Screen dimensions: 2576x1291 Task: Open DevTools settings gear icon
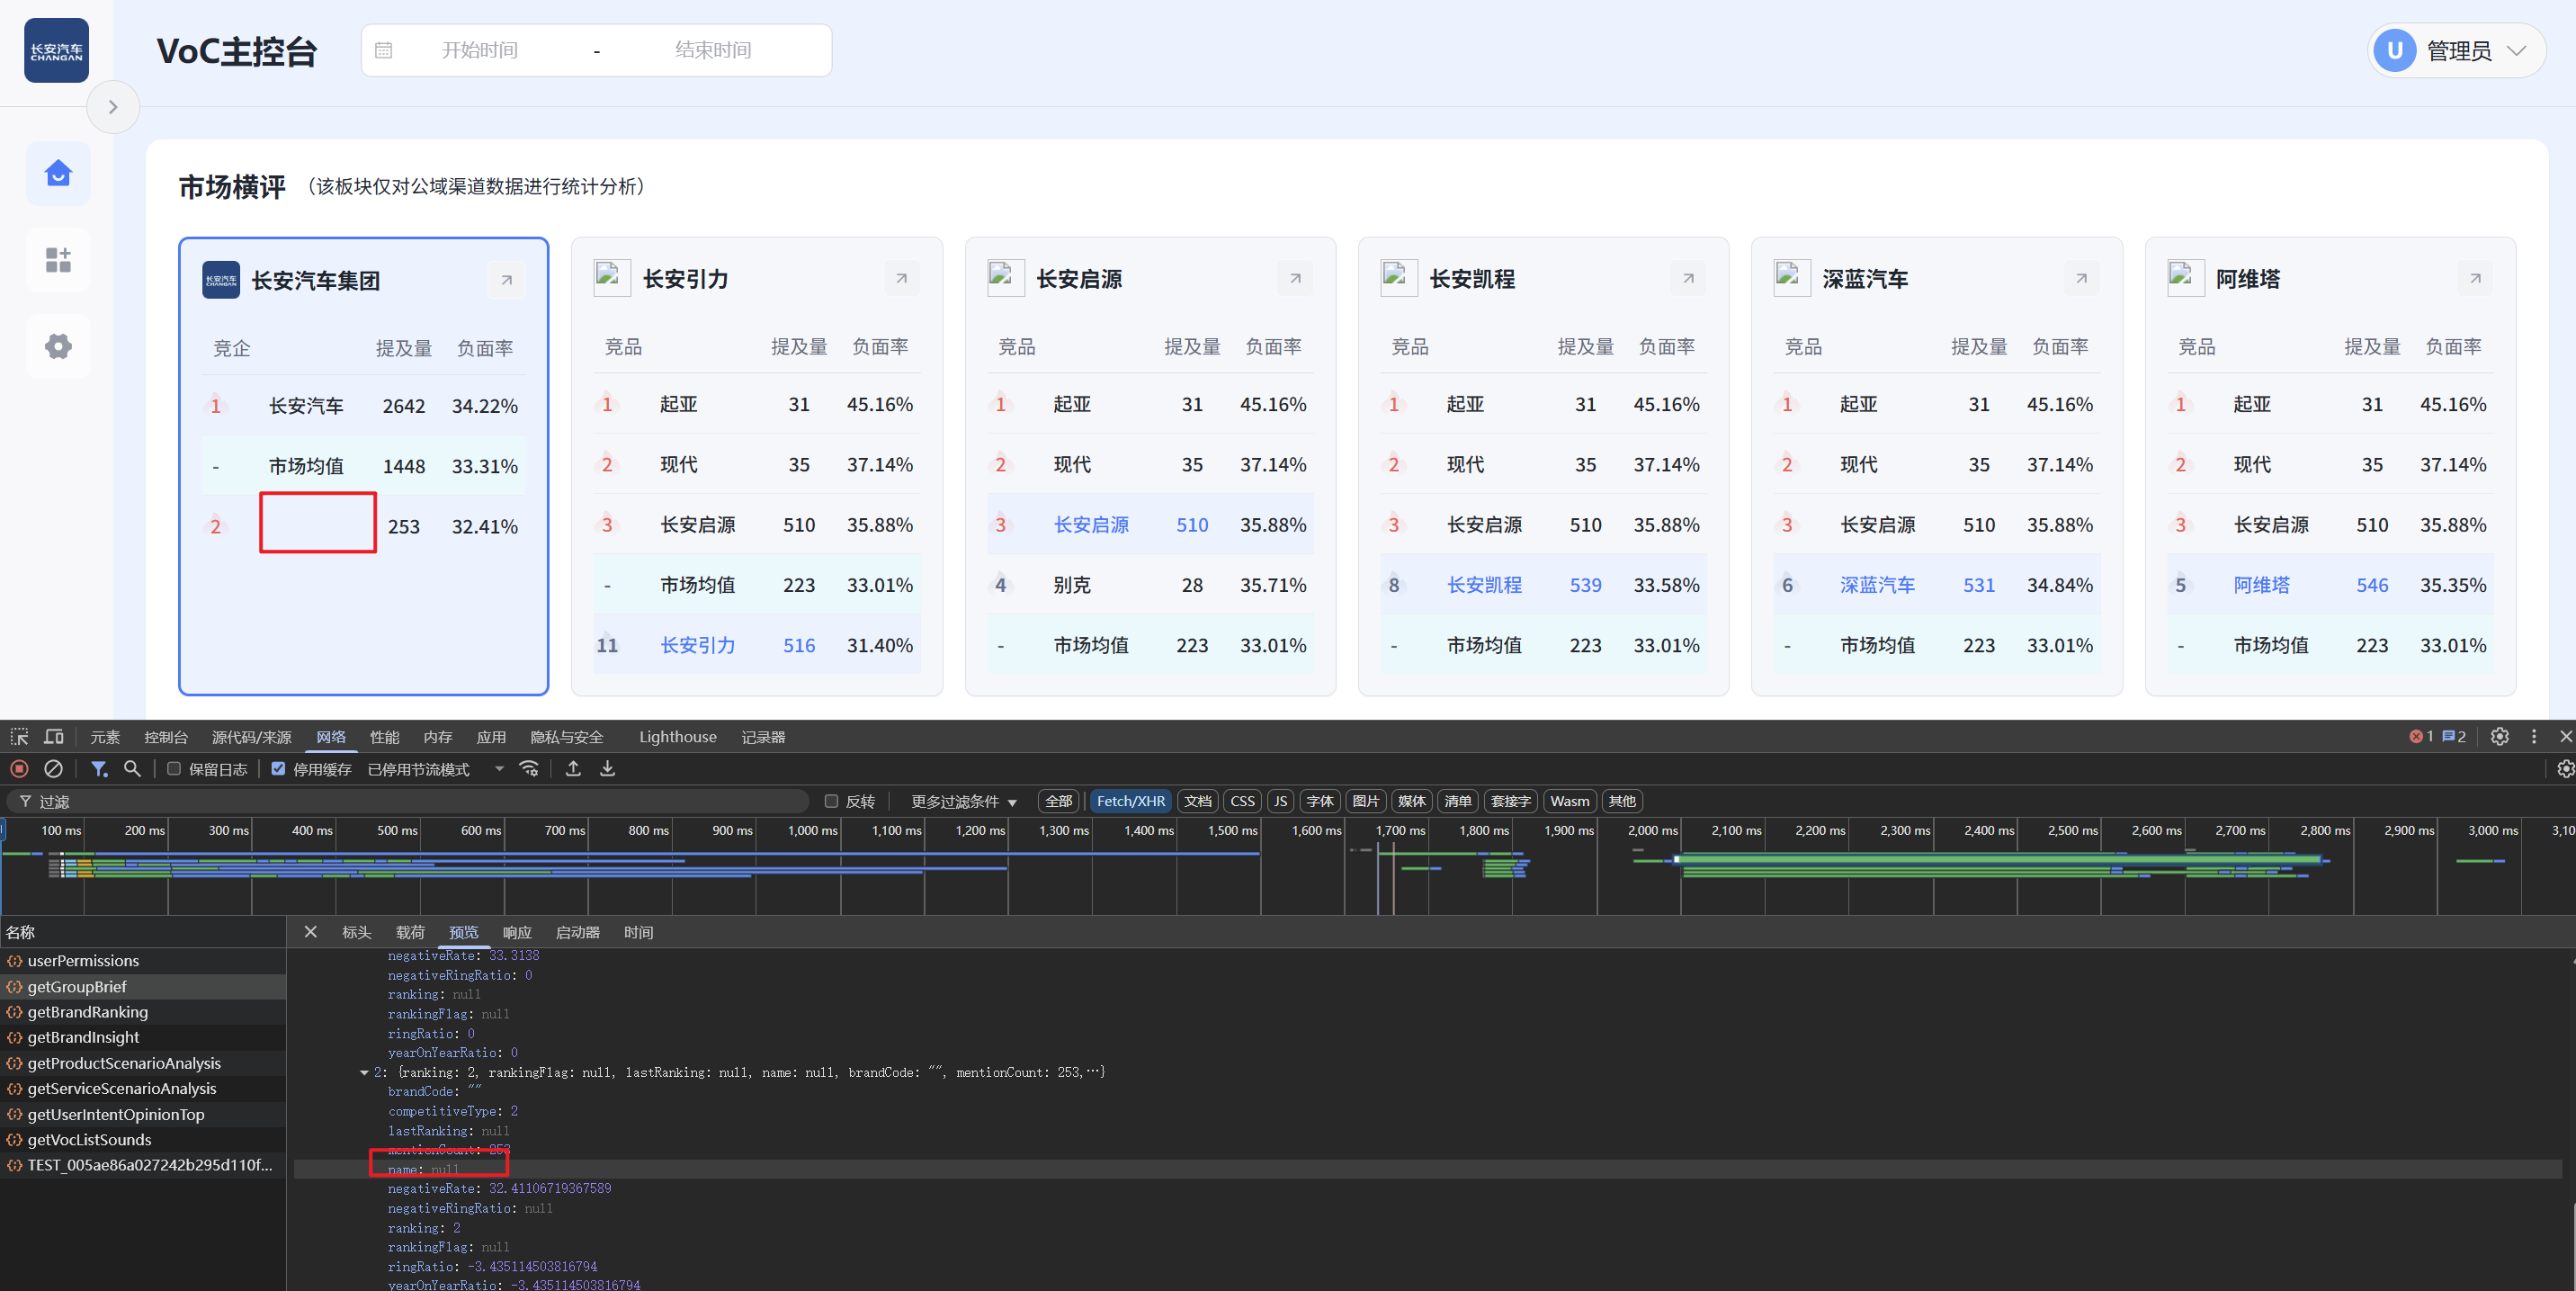point(2499,736)
